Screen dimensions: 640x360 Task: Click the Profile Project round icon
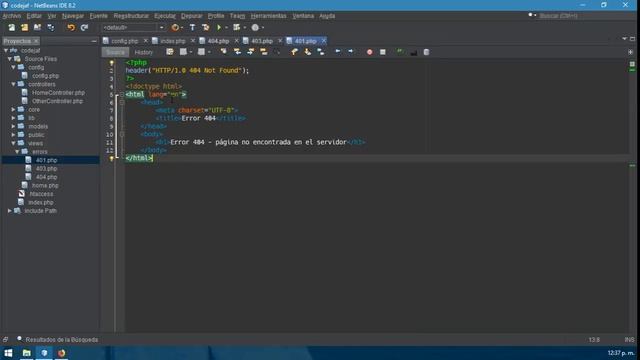click(x=255, y=27)
